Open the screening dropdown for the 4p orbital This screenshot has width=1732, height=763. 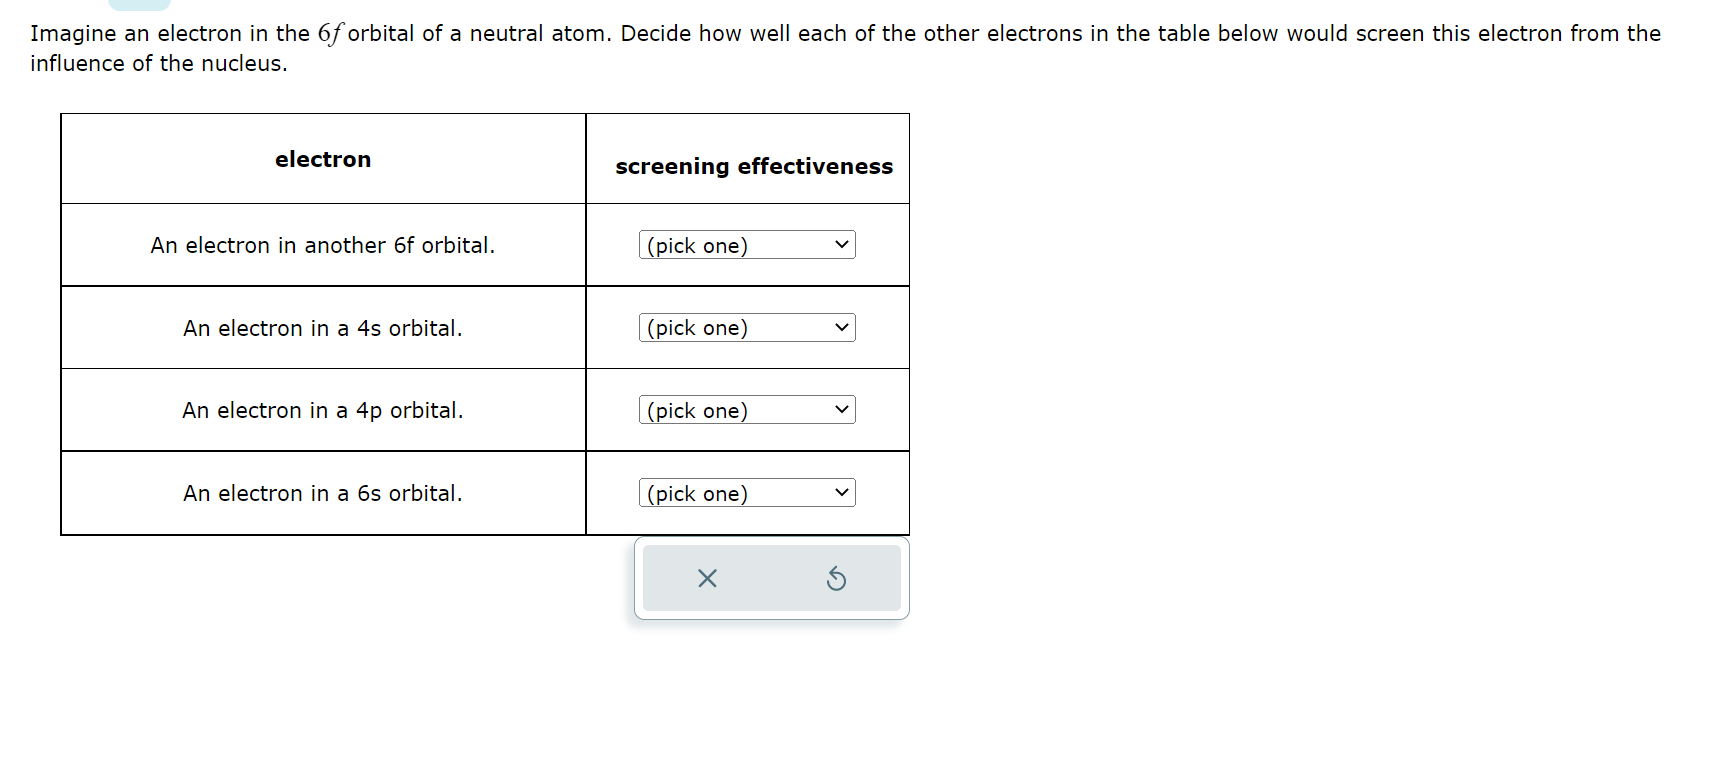click(x=746, y=410)
